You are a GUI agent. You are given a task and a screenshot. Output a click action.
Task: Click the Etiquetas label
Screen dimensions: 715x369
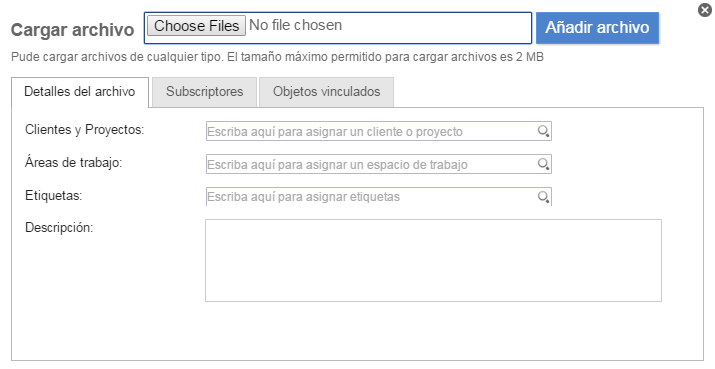coord(53,196)
